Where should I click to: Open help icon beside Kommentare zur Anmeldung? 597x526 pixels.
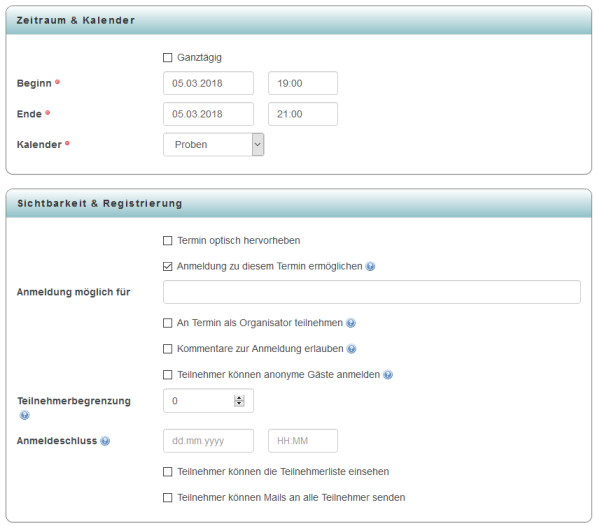coord(351,349)
